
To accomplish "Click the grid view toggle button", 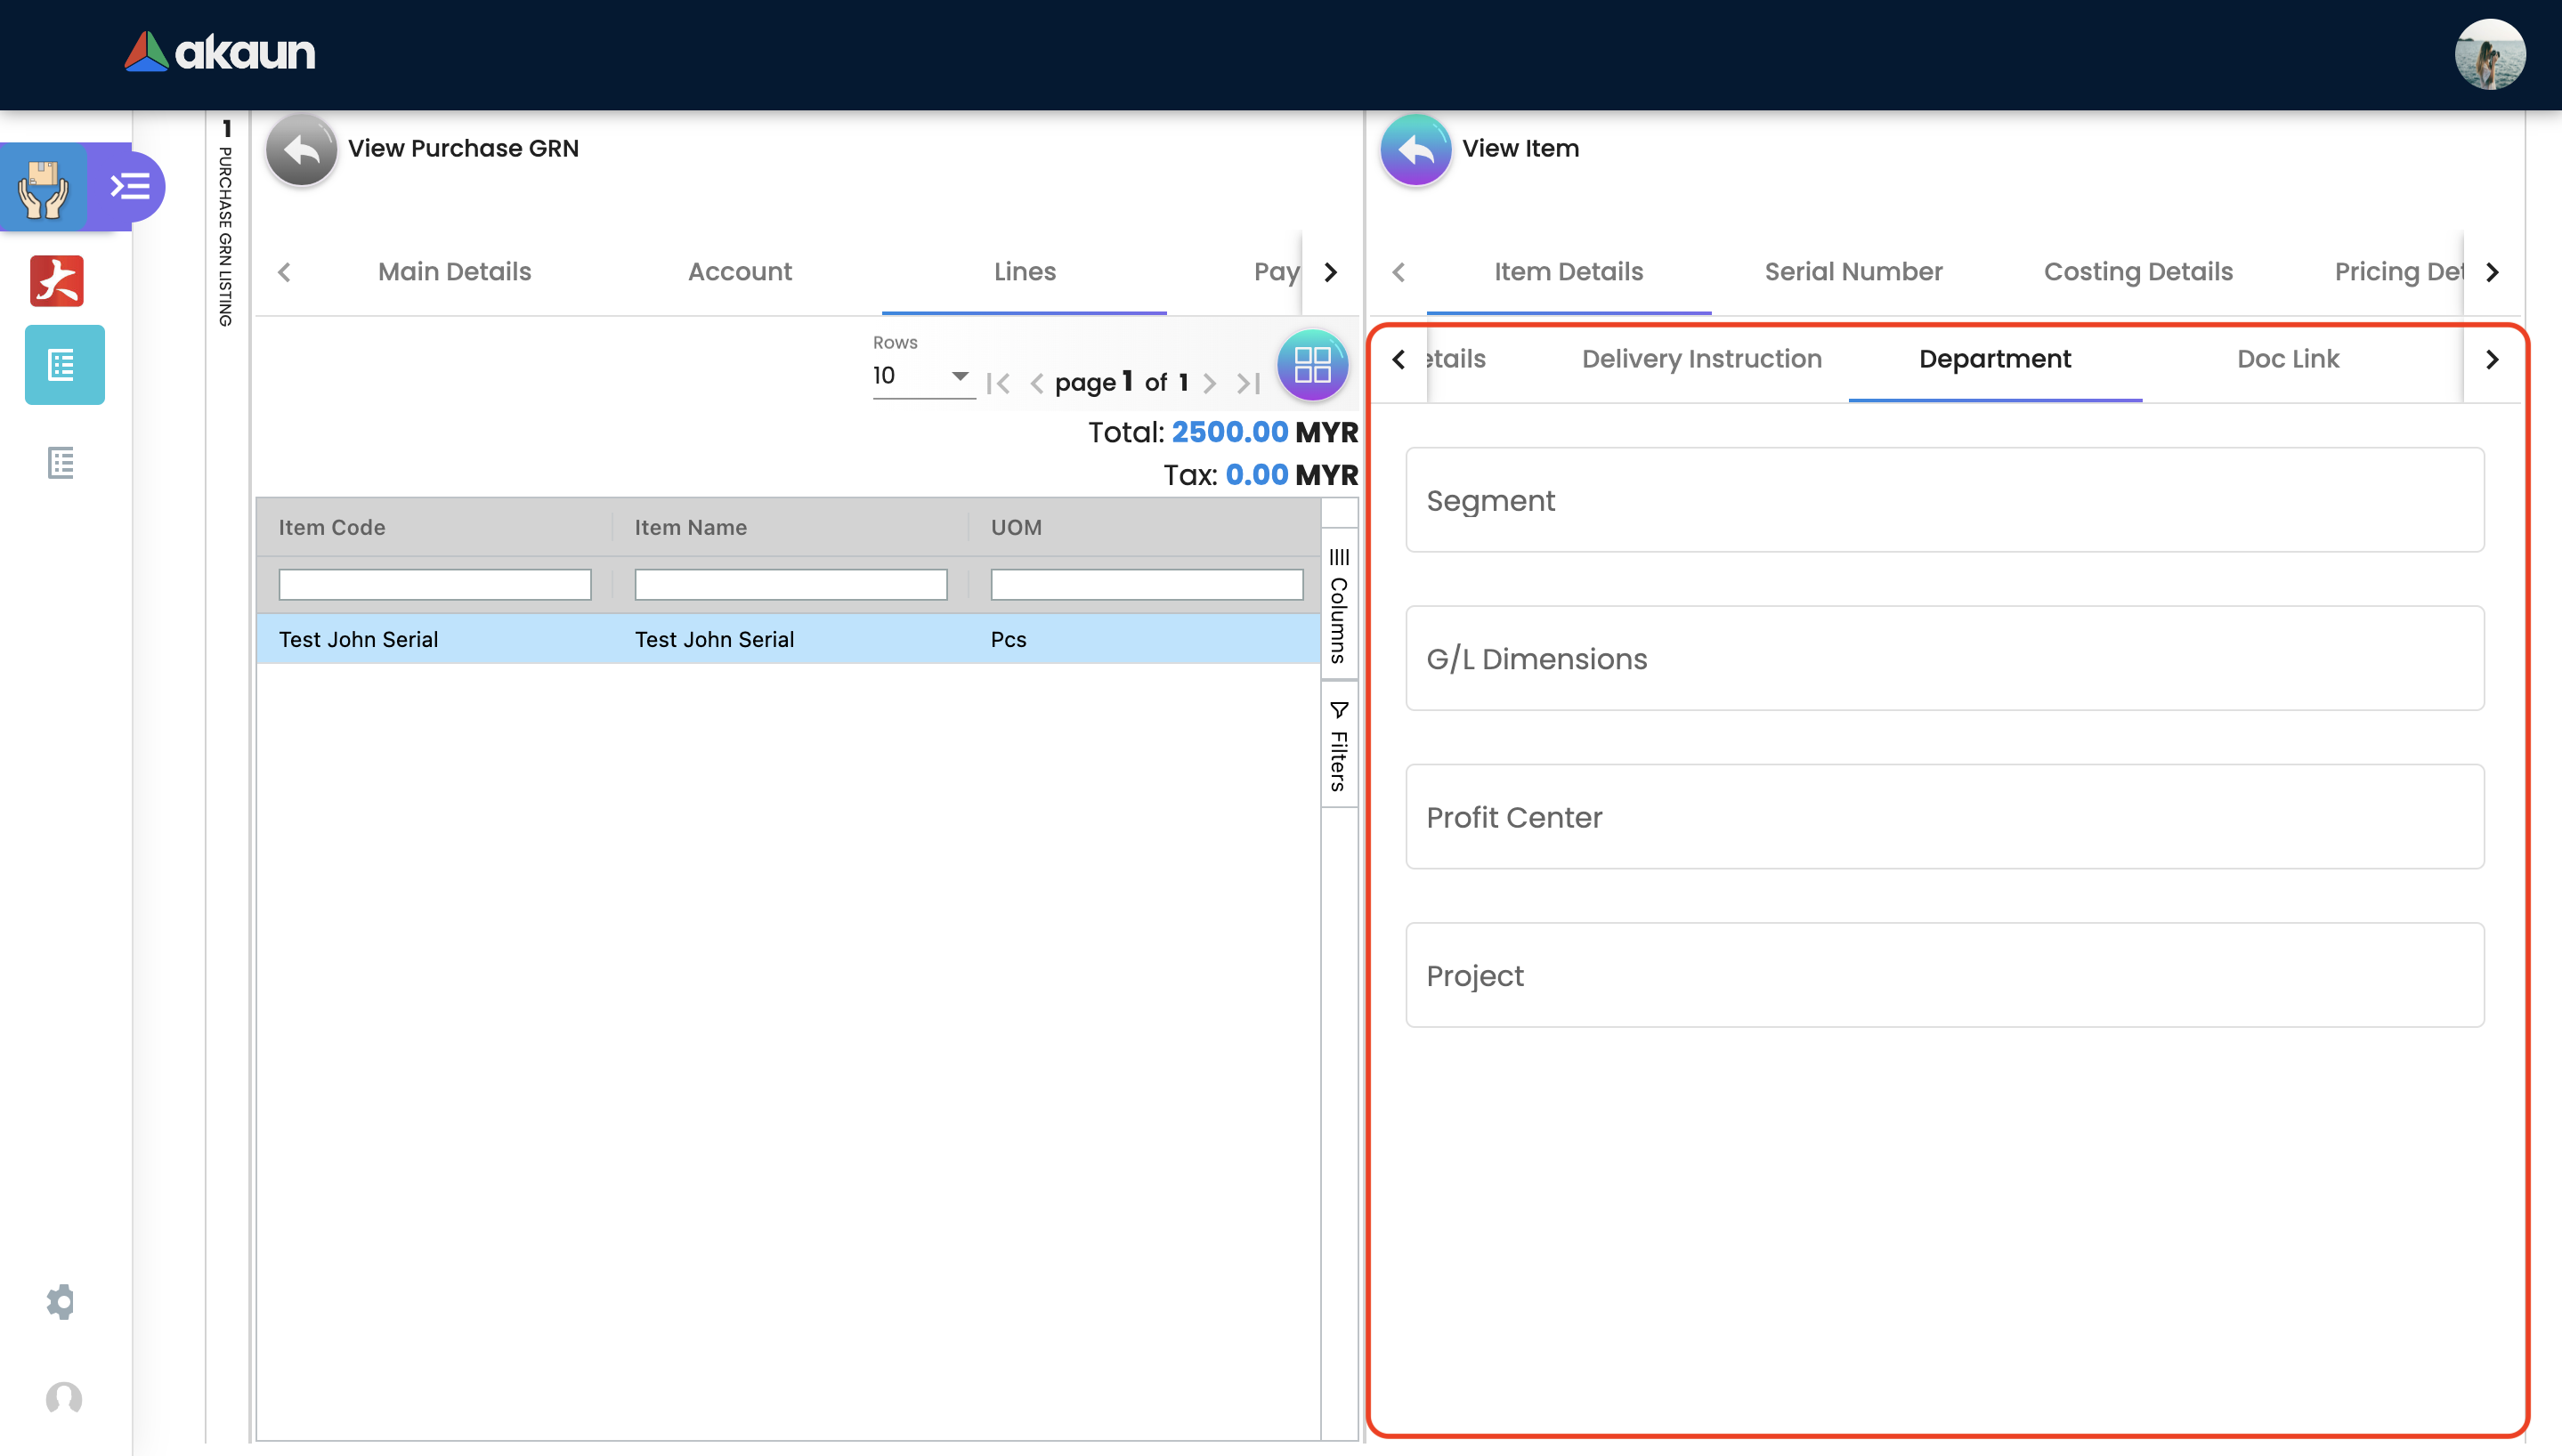I will (x=1311, y=365).
